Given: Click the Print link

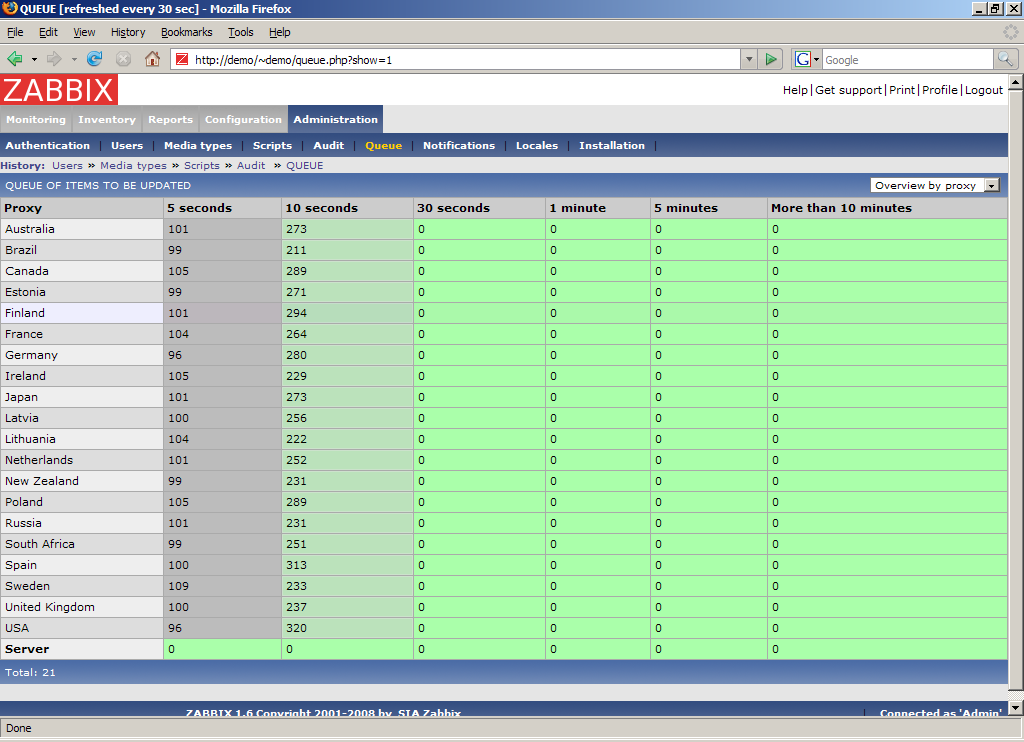Looking at the screenshot, I should pyautogui.click(x=902, y=90).
